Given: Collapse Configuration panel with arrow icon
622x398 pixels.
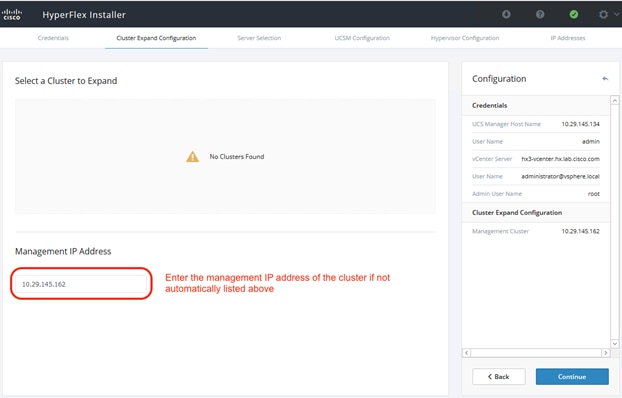Looking at the screenshot, I should coord(605,79).
